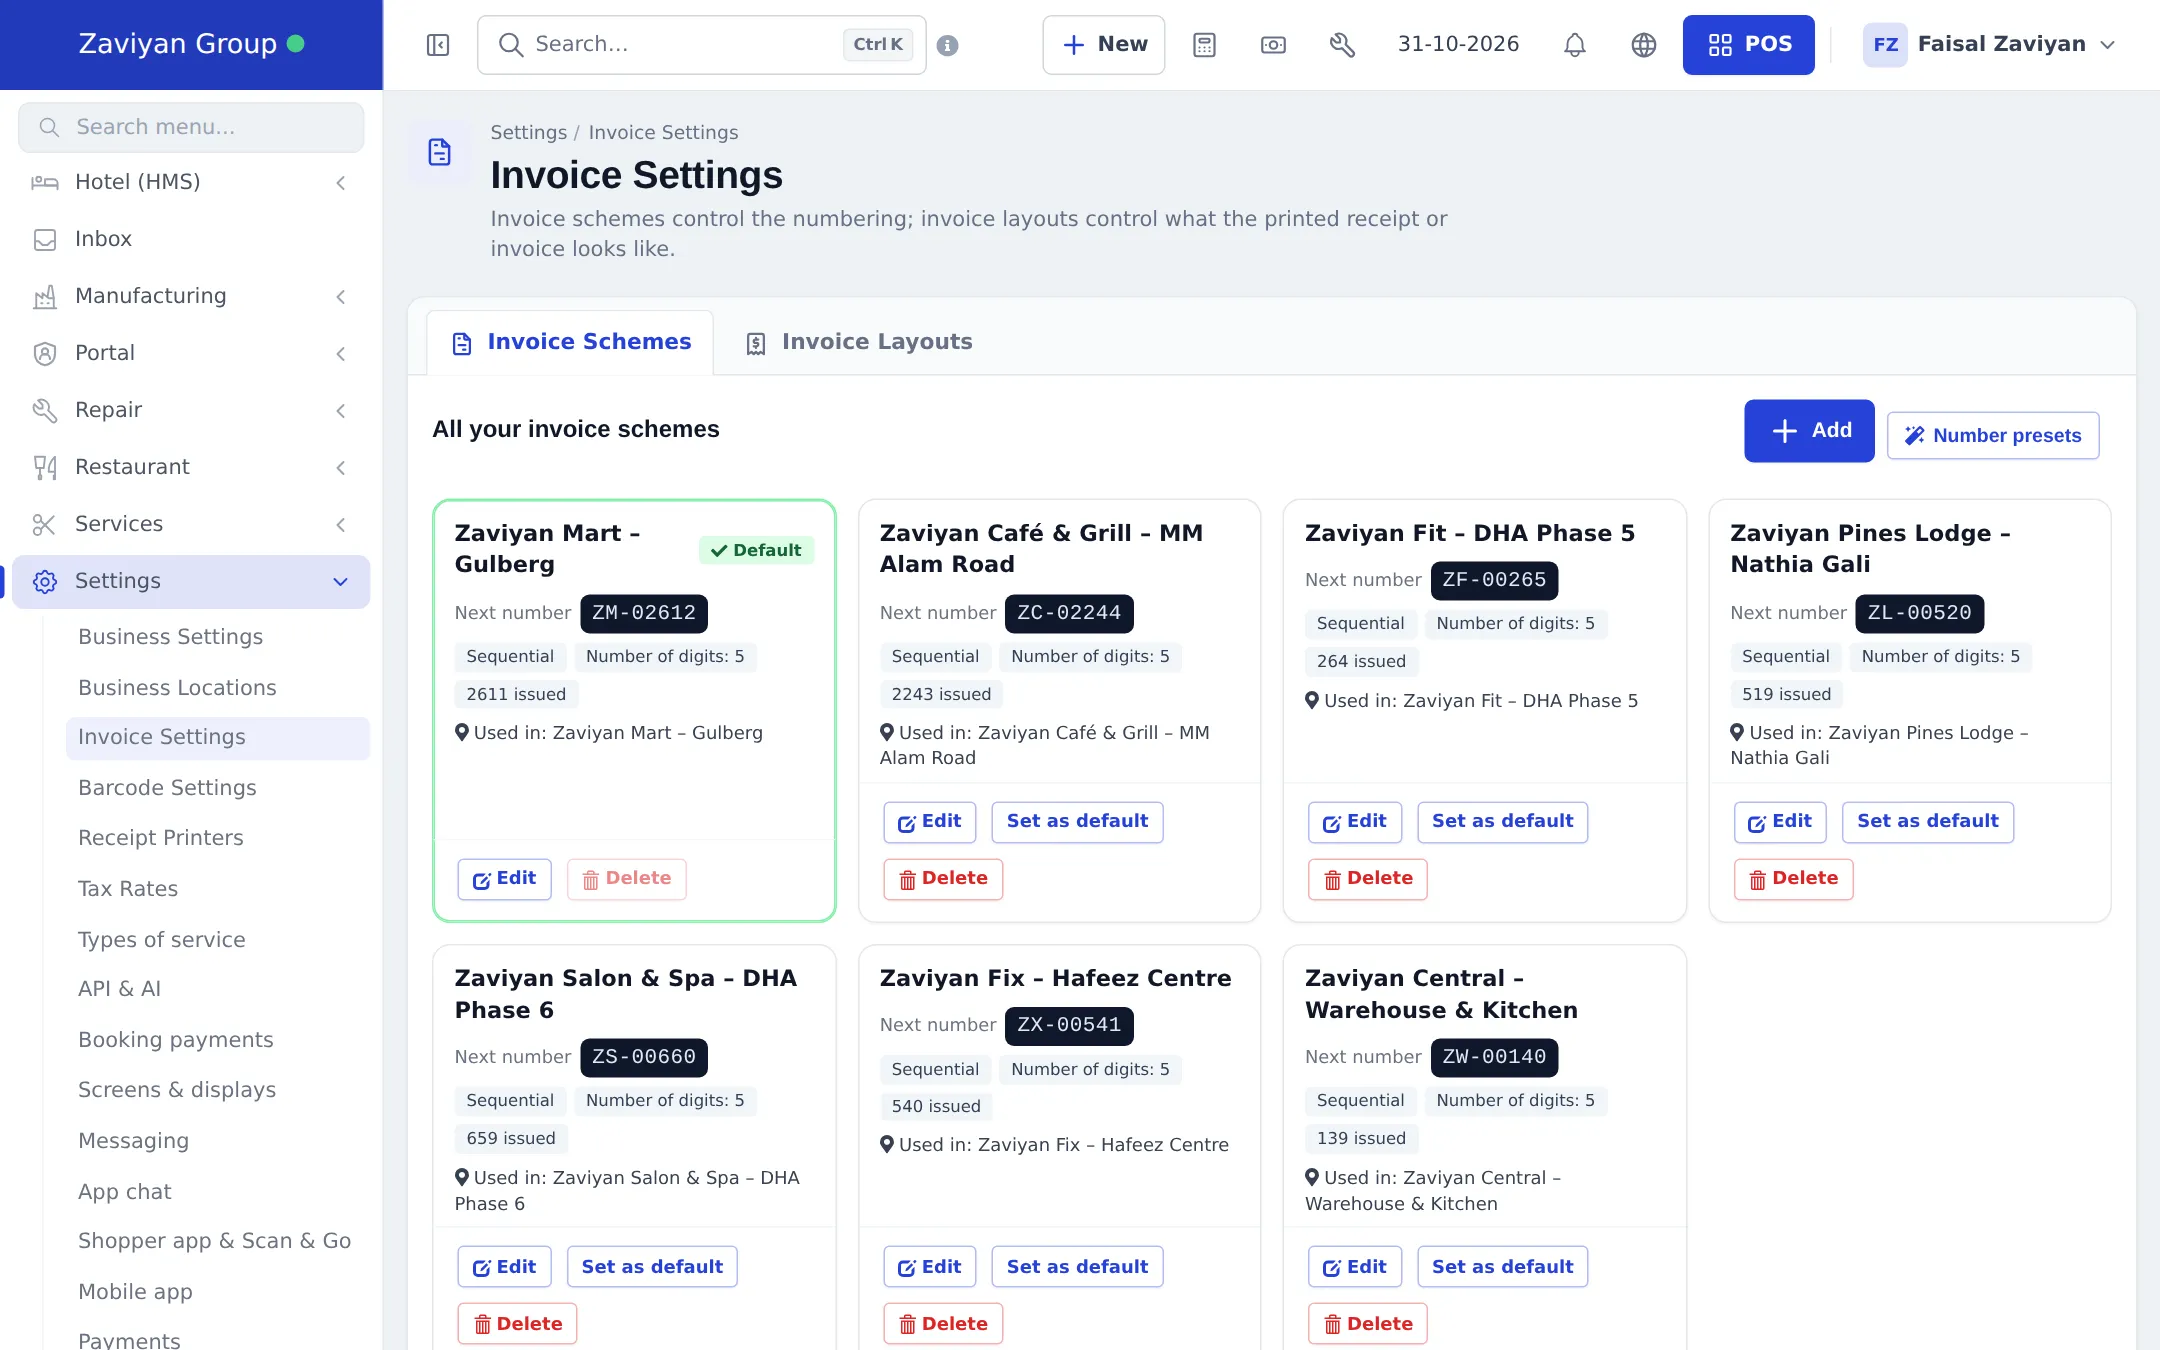
Task: Open the wrench tools icon
Action: pos(1342,45)
